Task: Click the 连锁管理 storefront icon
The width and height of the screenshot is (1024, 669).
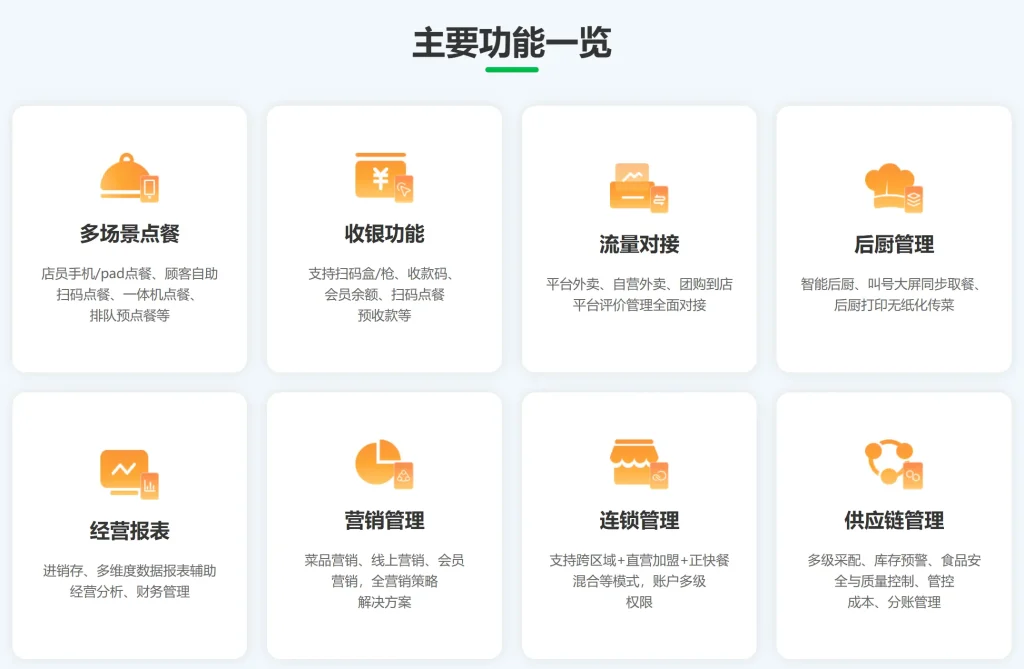Action: (x=639, y=463)
